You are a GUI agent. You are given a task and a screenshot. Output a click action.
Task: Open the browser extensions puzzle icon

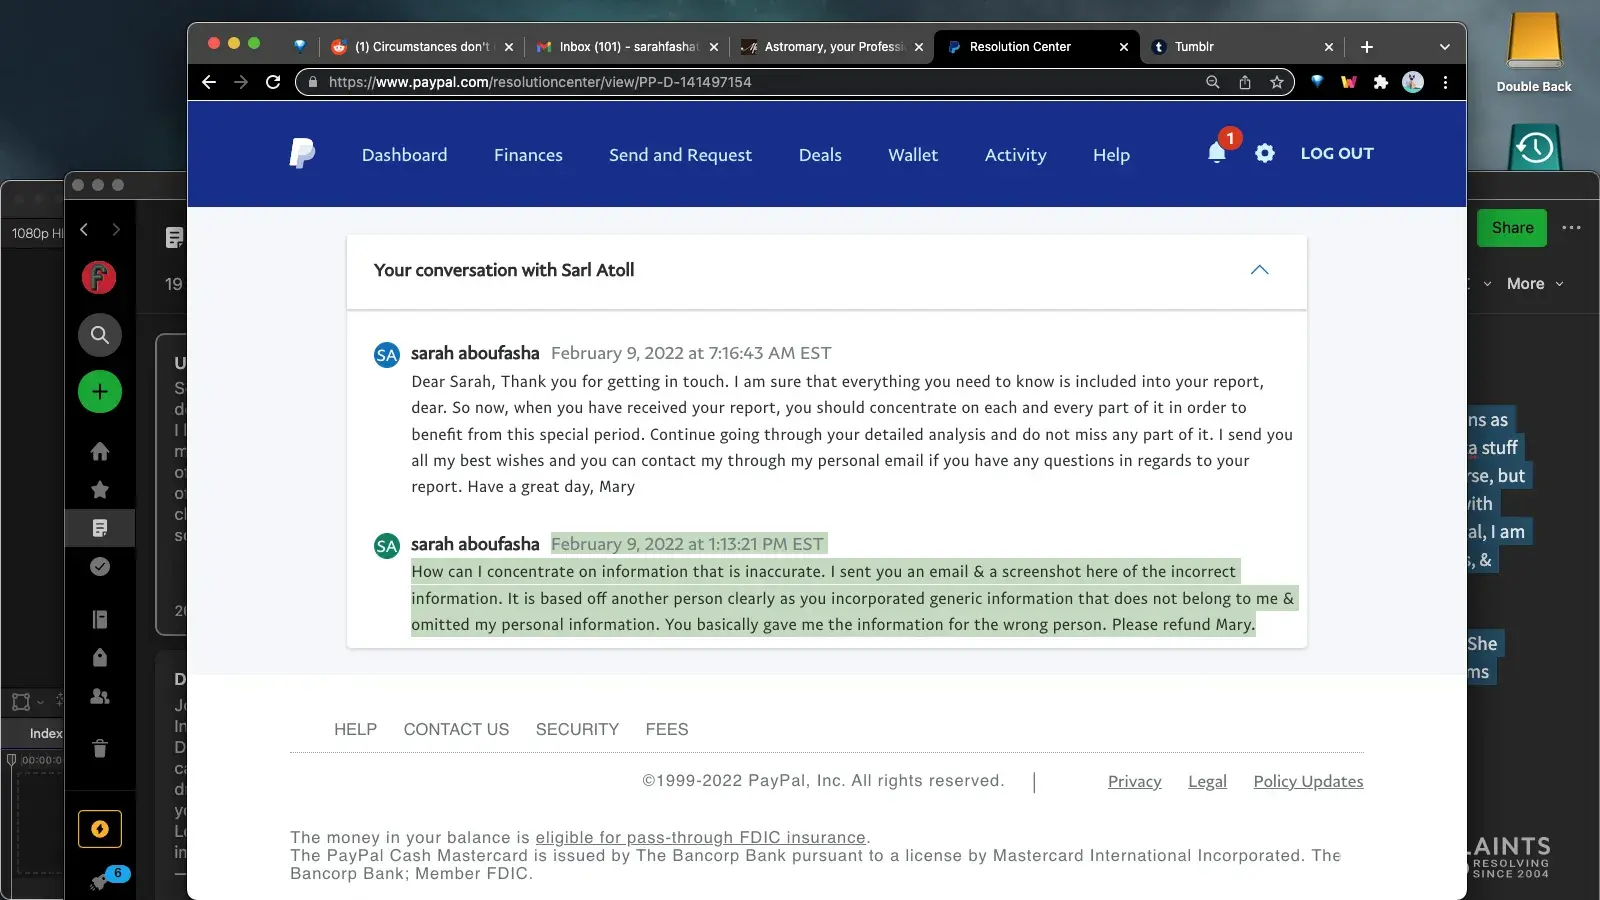pos(1381,82)
